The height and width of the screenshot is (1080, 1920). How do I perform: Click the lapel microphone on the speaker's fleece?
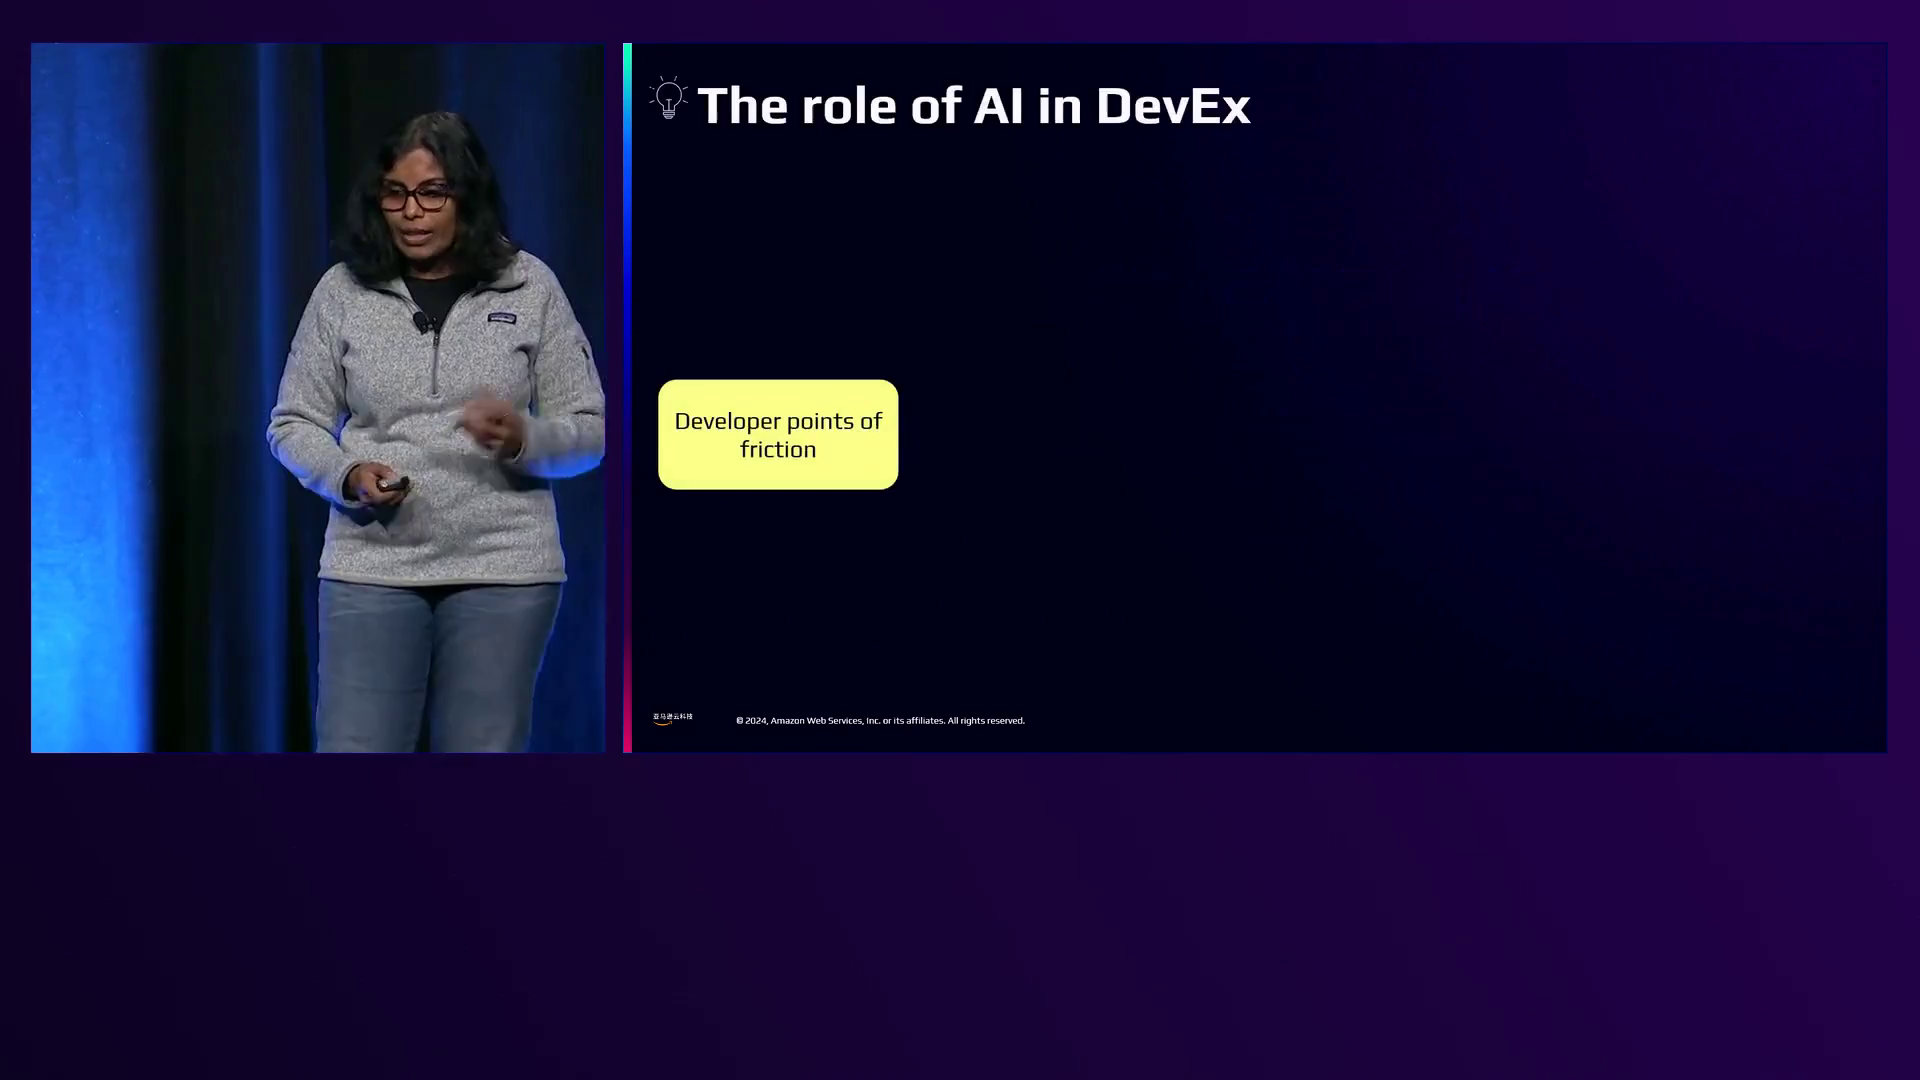tap(421, 322)
